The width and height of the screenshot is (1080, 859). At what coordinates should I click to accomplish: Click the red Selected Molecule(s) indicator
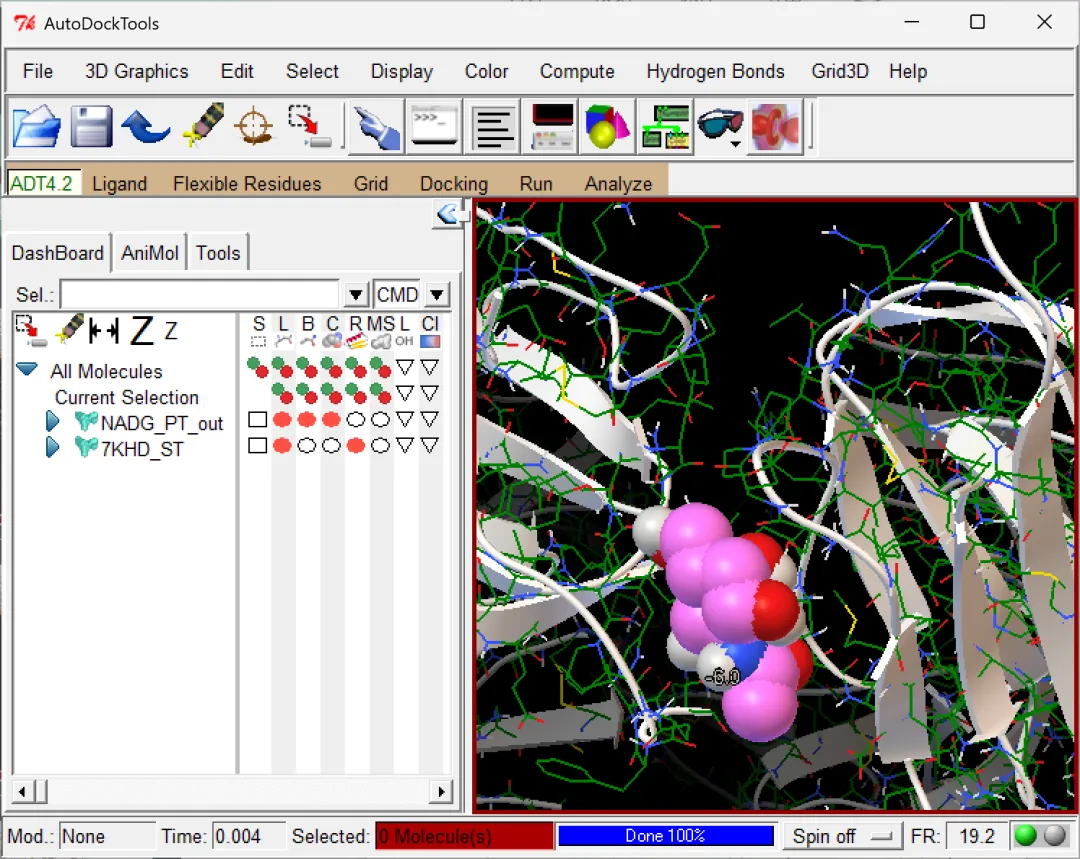click(x=464, y=836)
